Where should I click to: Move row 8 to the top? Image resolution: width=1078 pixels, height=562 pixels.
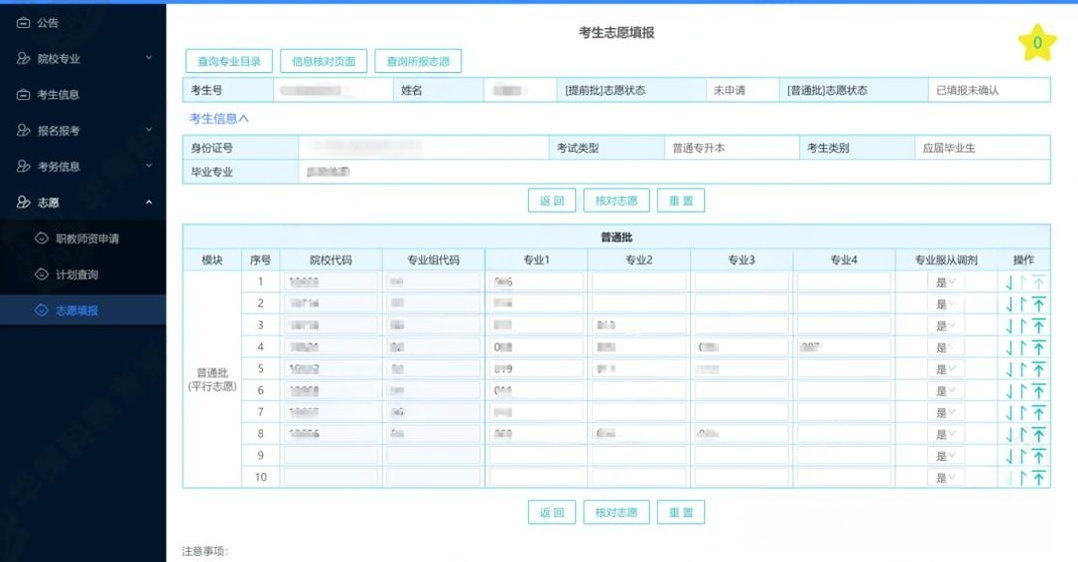point(1039,435)
